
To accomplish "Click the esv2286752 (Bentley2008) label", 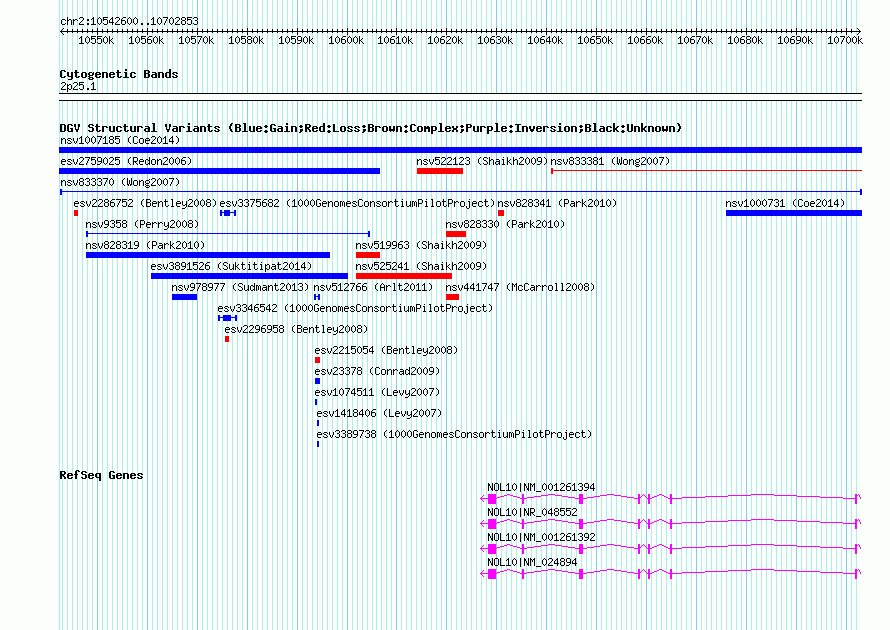I will point(145,203).
